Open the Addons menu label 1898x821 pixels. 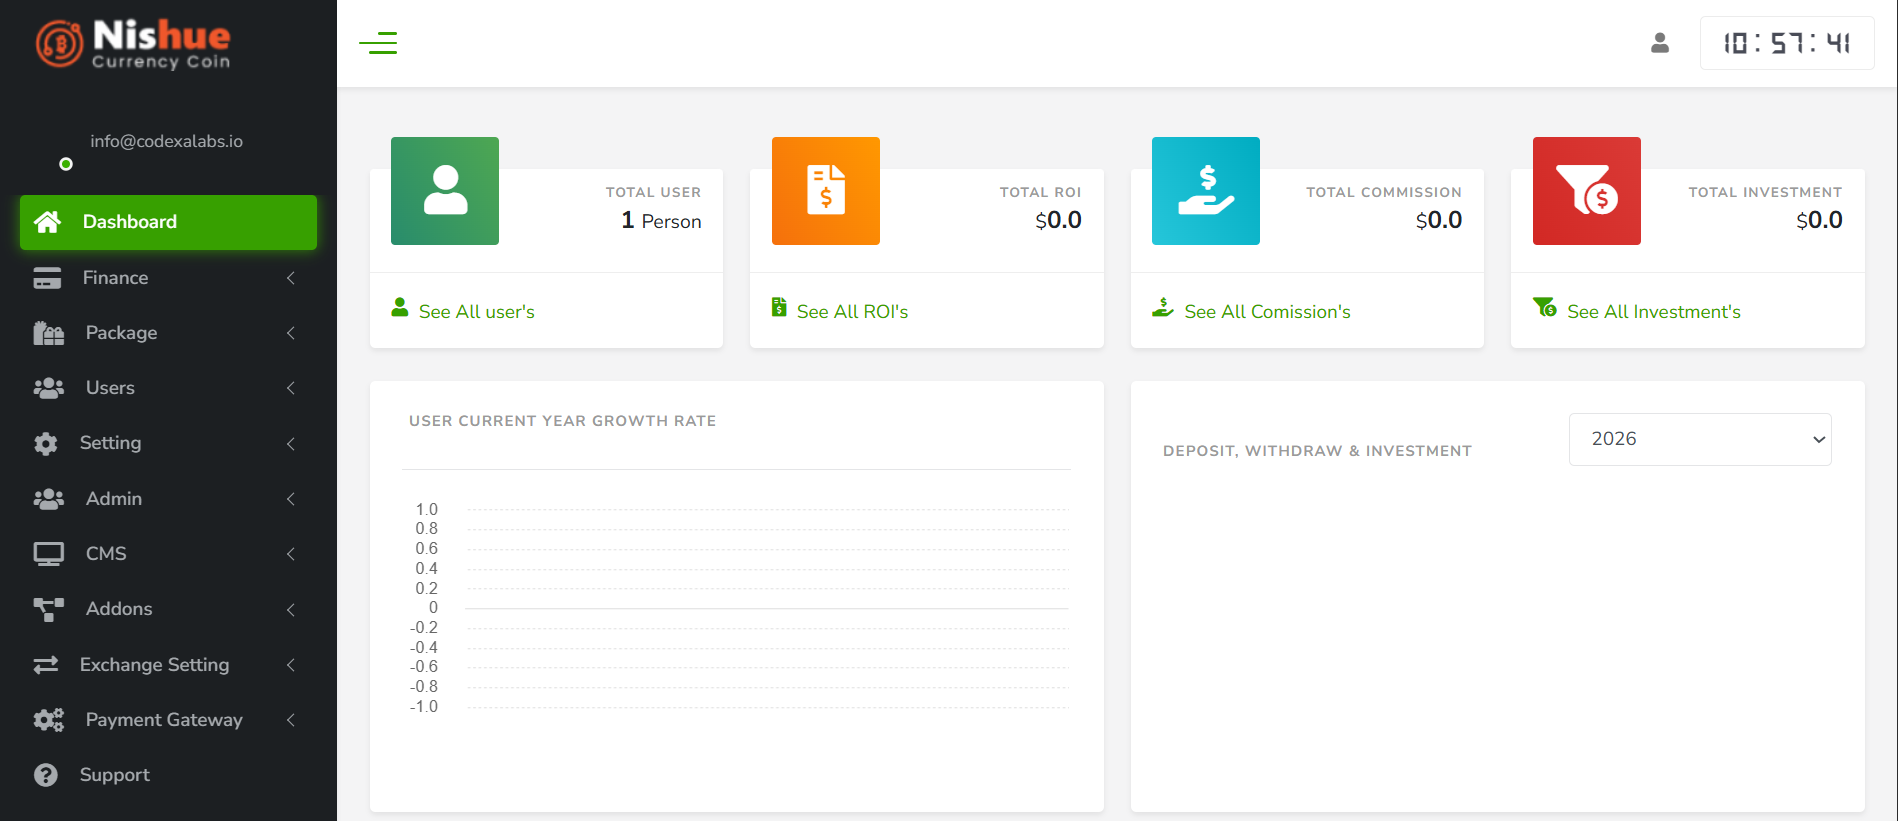(x=119, y=609)
